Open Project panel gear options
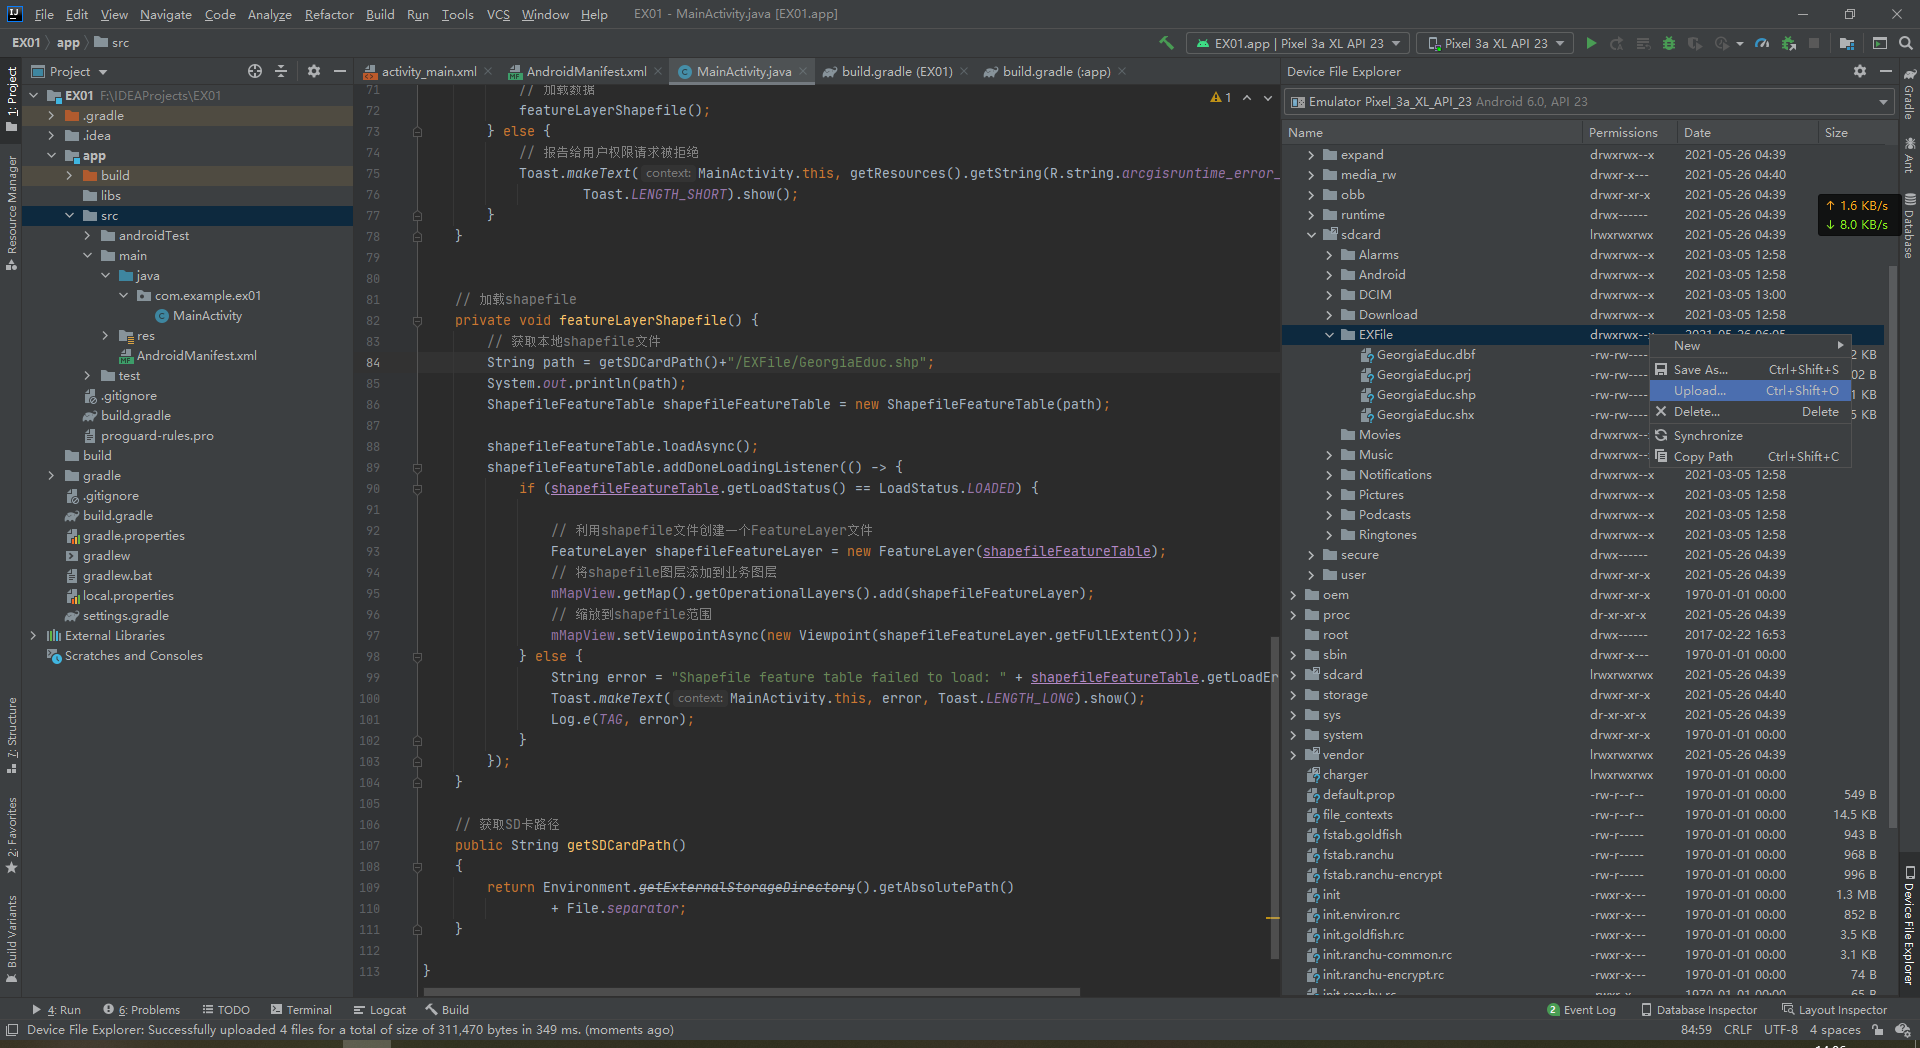Image resolution: width=1920 pixels, height=1048 pixels. pyautogui.click(x=314, y=71)
